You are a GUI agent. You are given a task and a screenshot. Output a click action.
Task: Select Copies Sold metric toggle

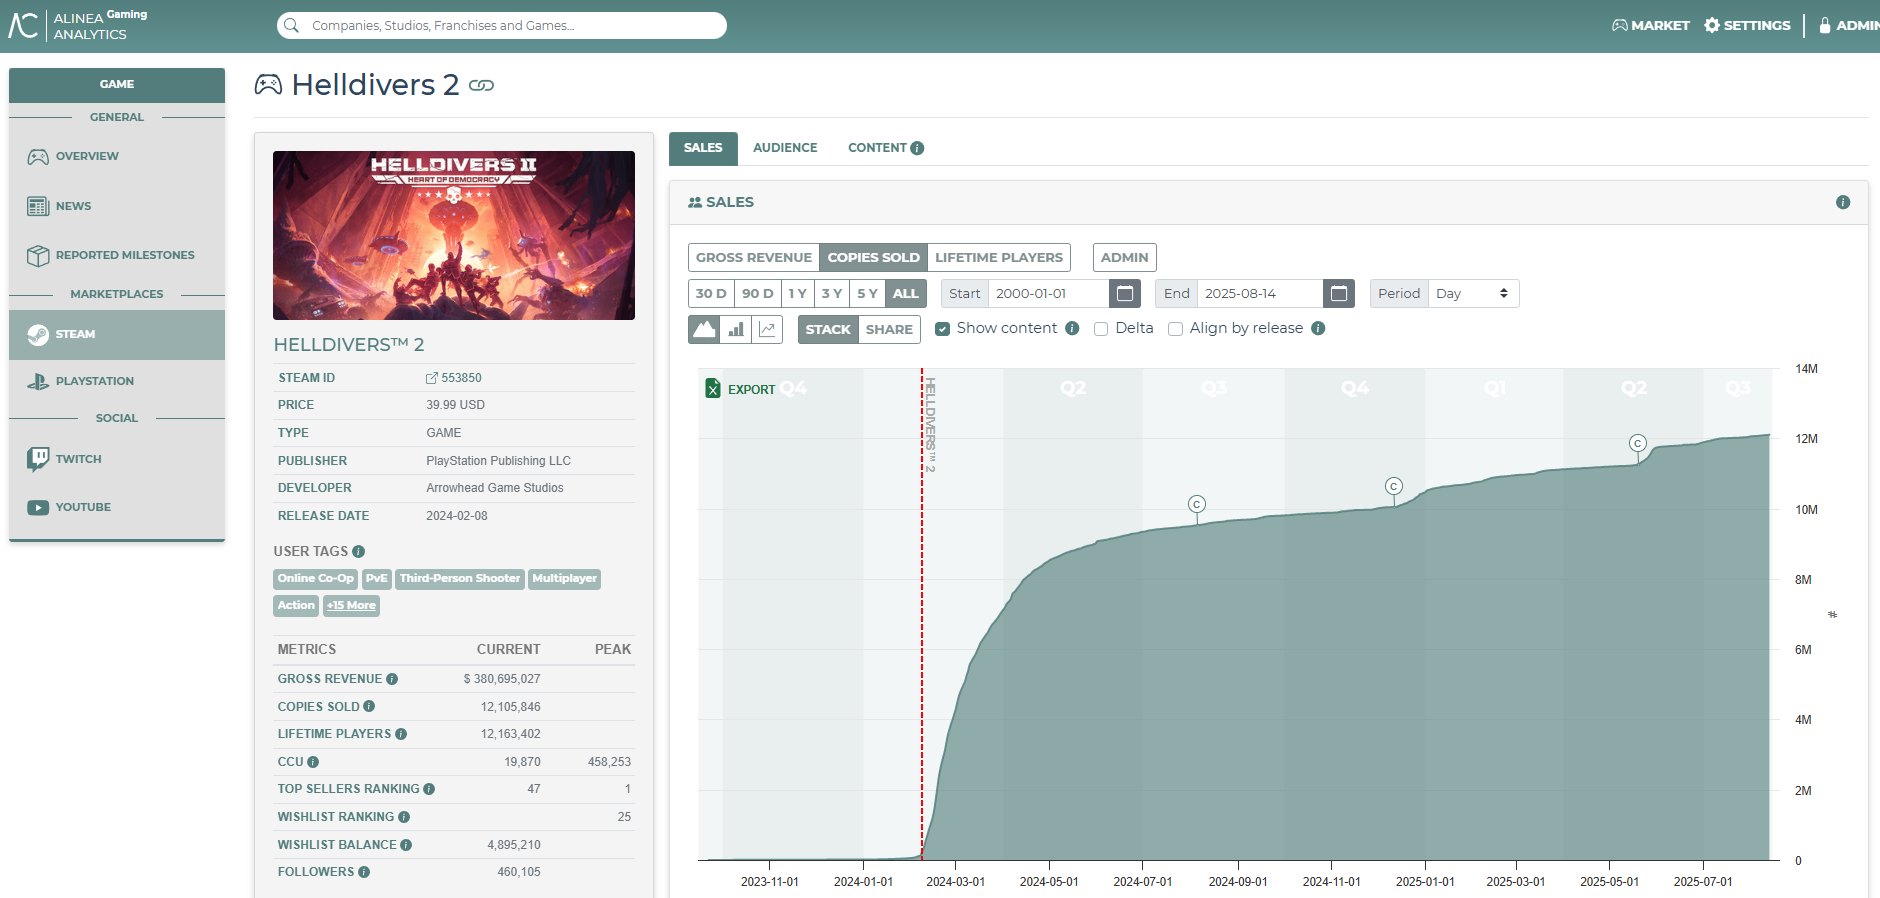pyautogui.click(x=873, y=257)
